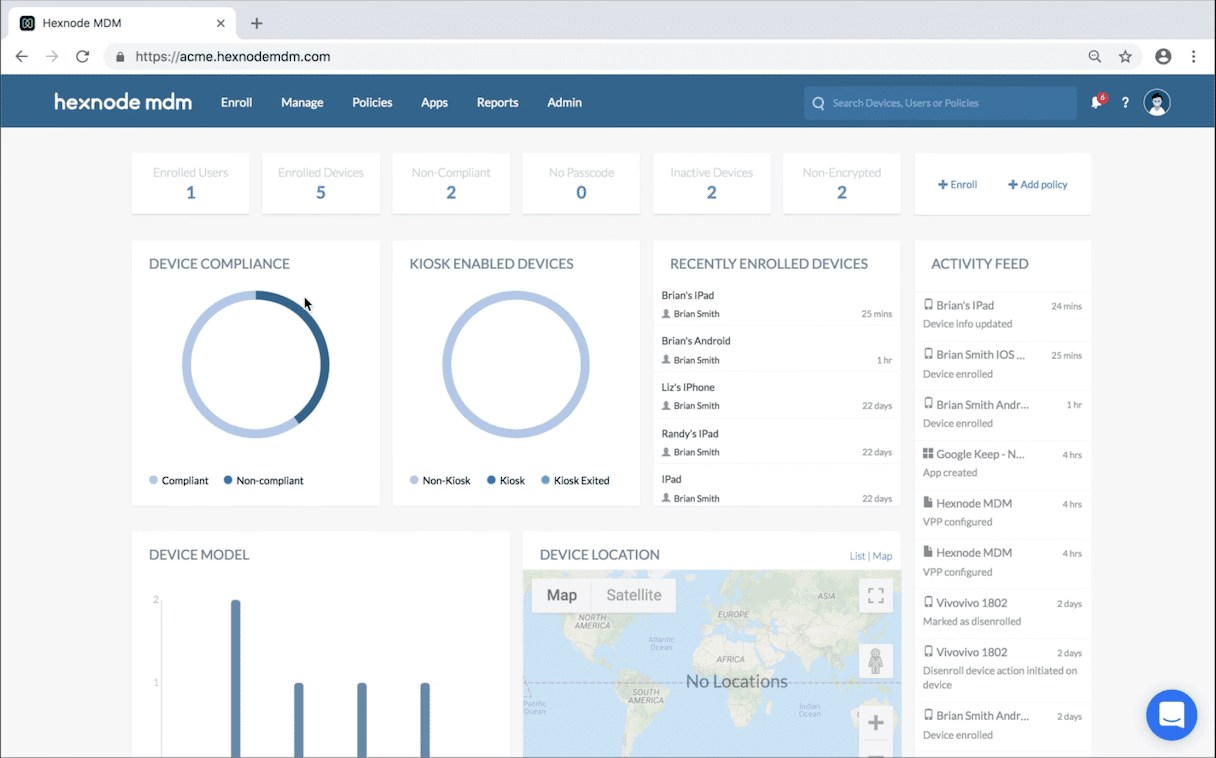The height and width of the screenshot is (758, 1216).
Task: Open Brian's IPad Device info updated activity
Action: [x=1002, y=315]
